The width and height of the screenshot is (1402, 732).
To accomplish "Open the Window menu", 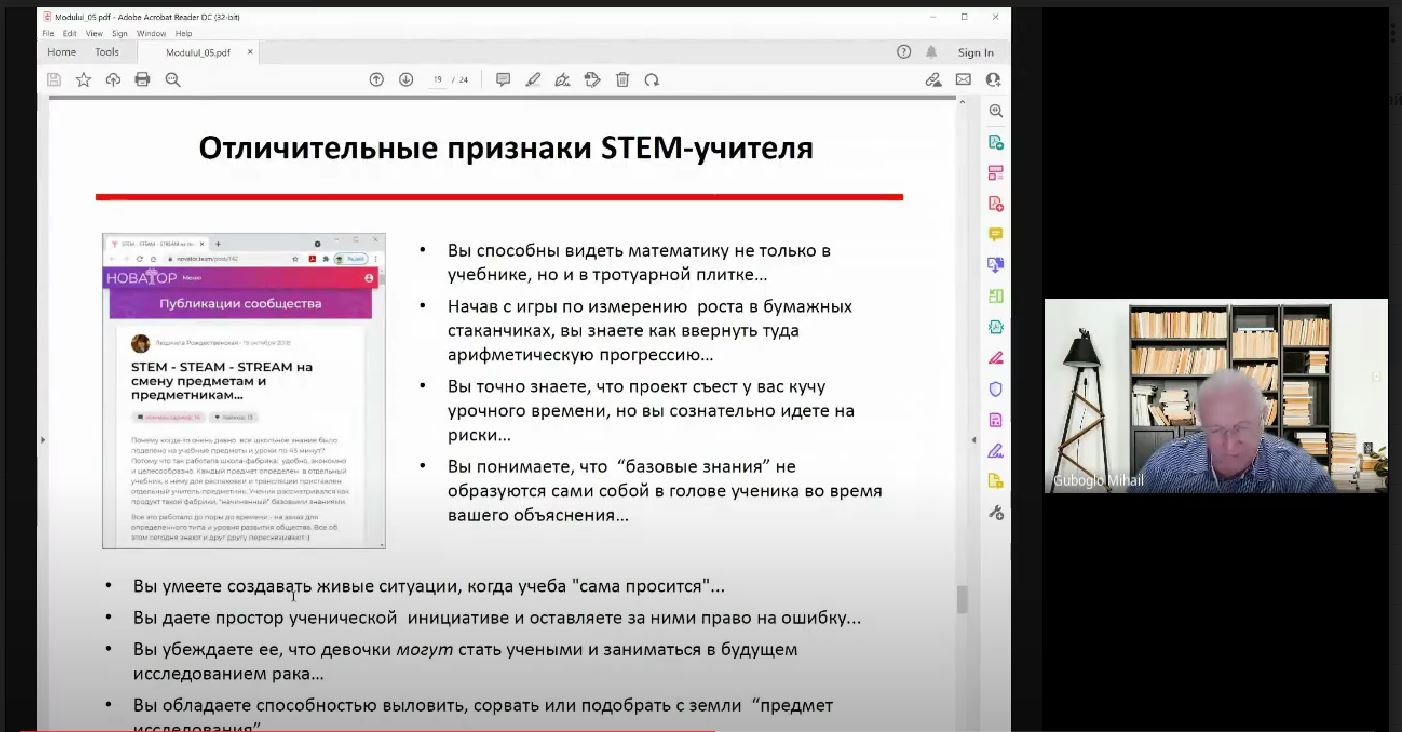I will pos(151,33).
